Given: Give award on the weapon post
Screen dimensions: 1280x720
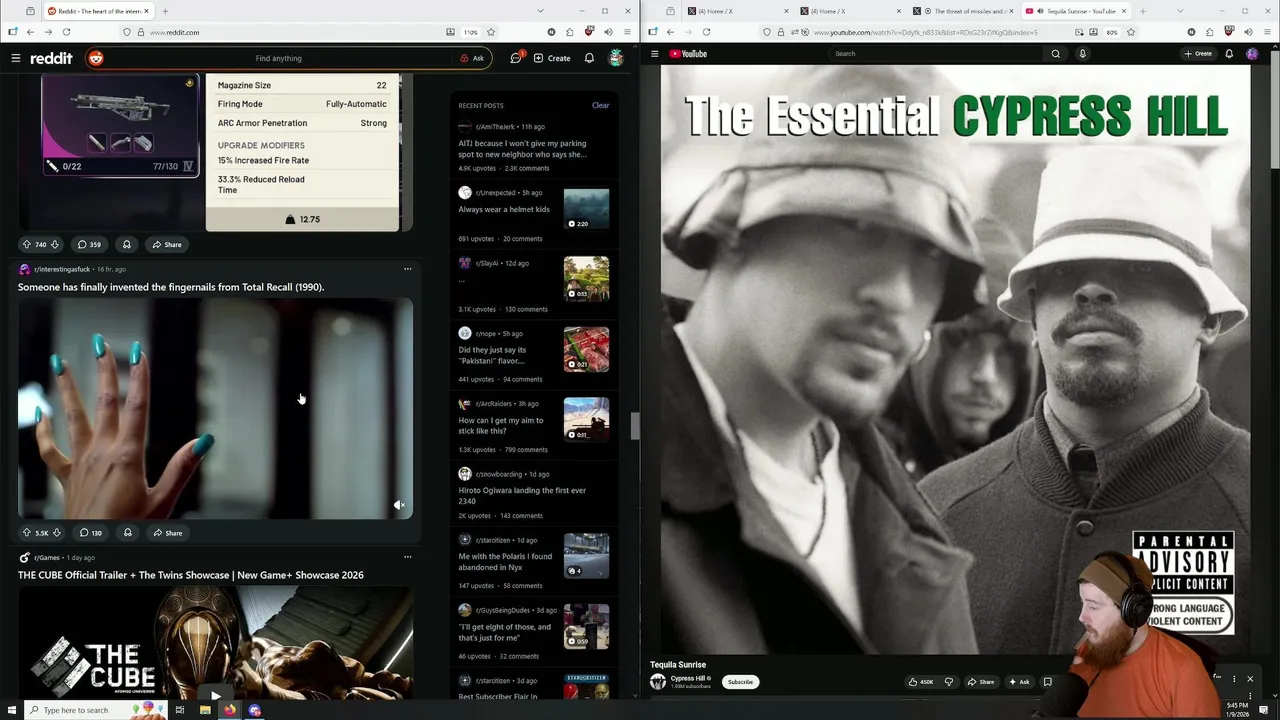Looking at the screenshot, I should [x=126, y=244].
